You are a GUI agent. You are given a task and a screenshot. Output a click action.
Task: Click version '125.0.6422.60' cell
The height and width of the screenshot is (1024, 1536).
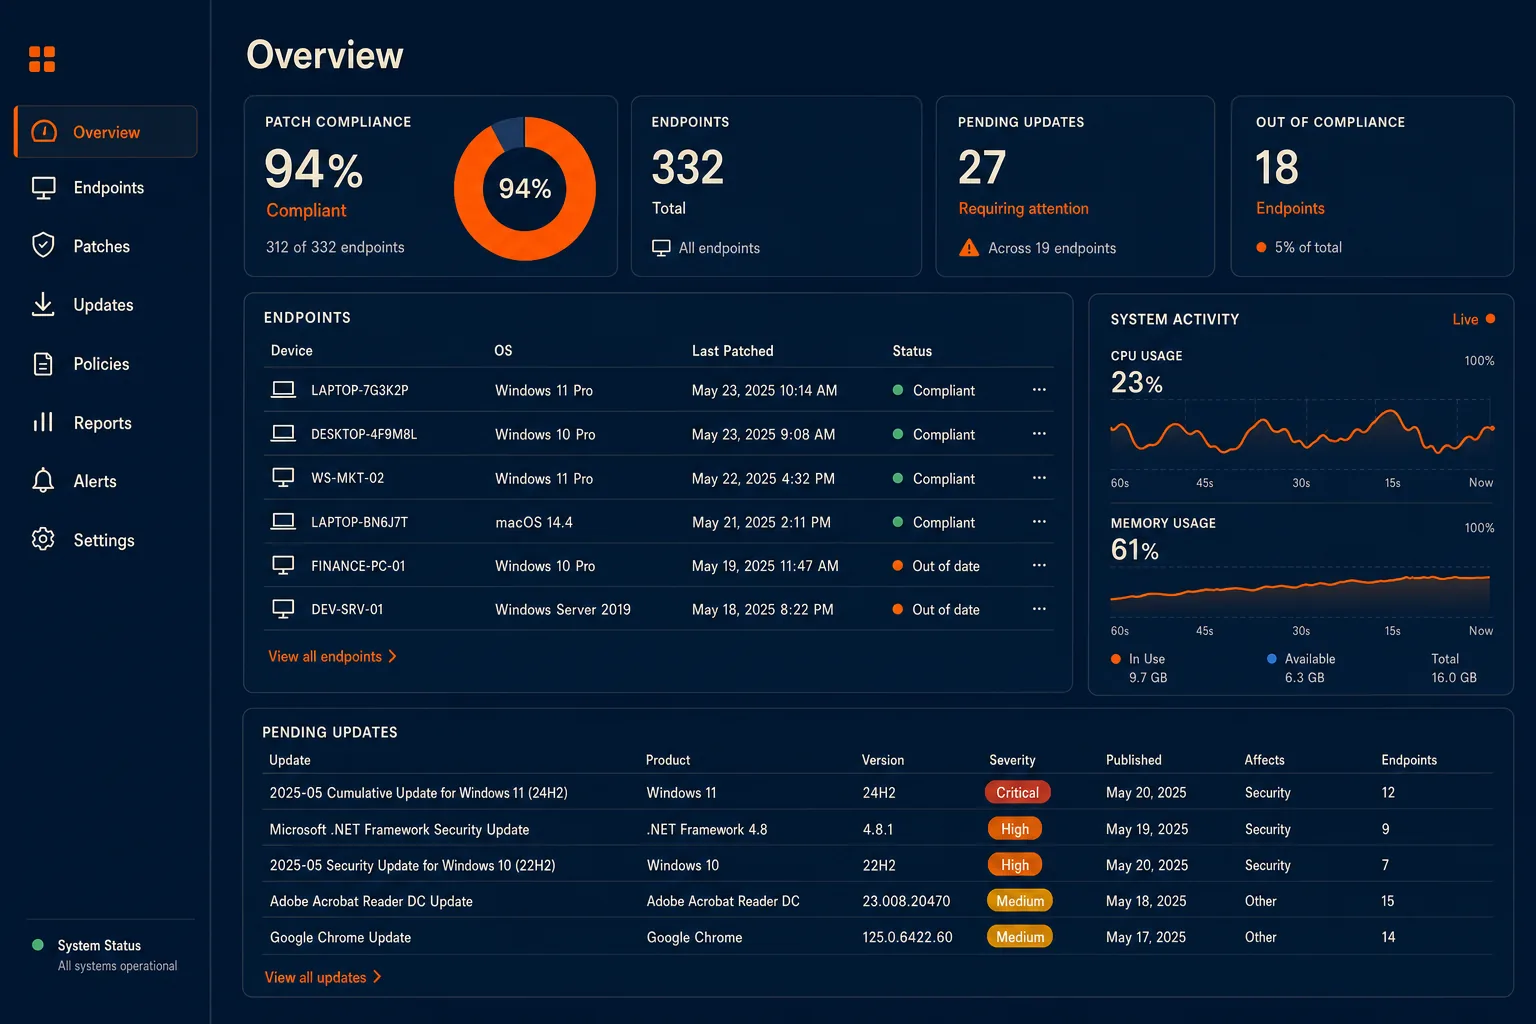(907, 937)
